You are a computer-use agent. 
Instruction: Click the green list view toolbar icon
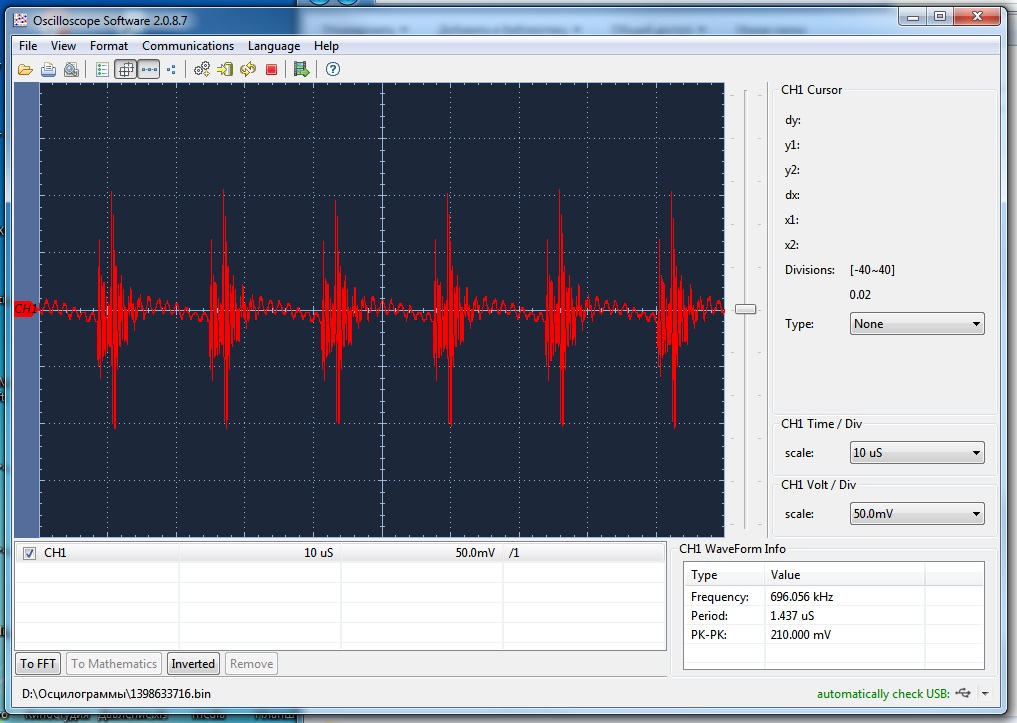[x=102, y=69]
